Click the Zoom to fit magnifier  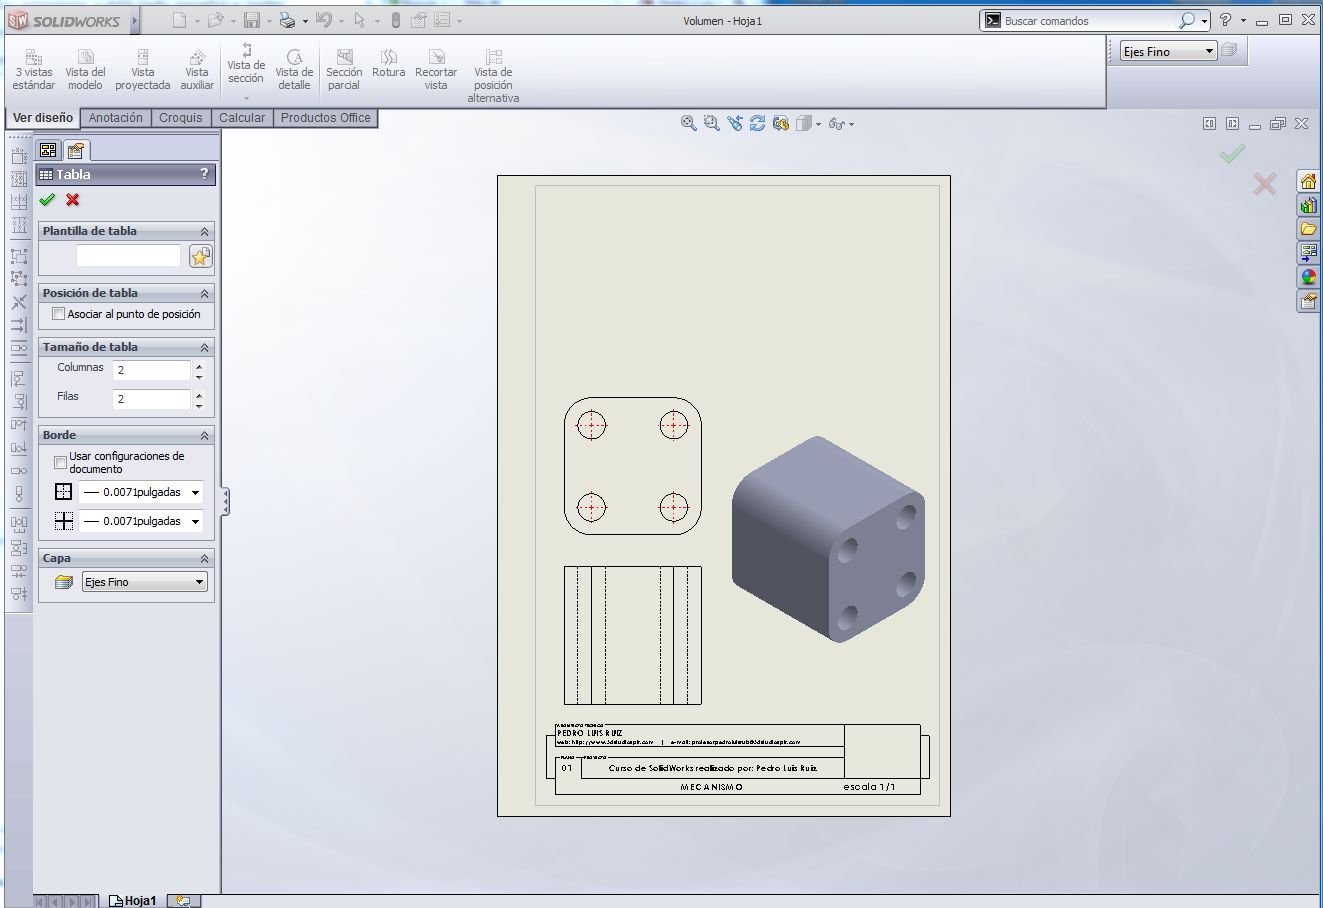(x=688, y=123)
